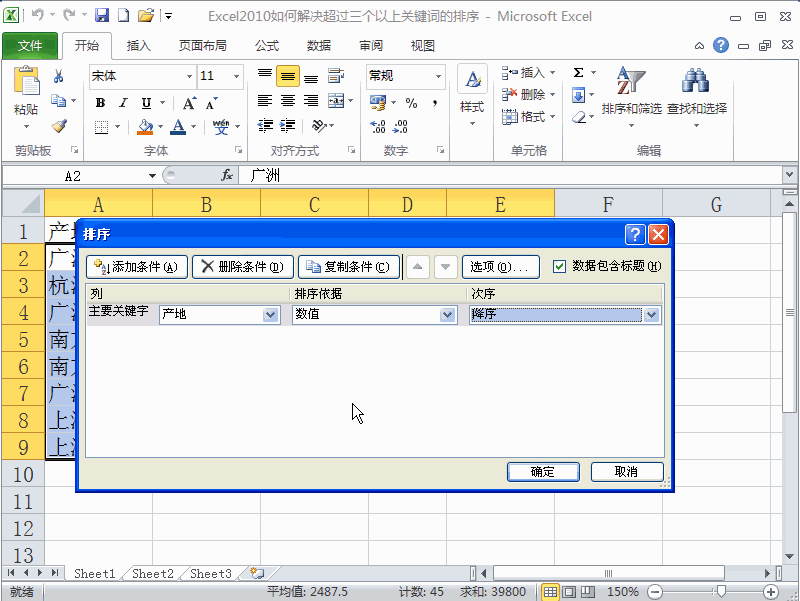Switch to Page Break Preview icon
Screen dimensions: 800x601
[x=587, y=592]
